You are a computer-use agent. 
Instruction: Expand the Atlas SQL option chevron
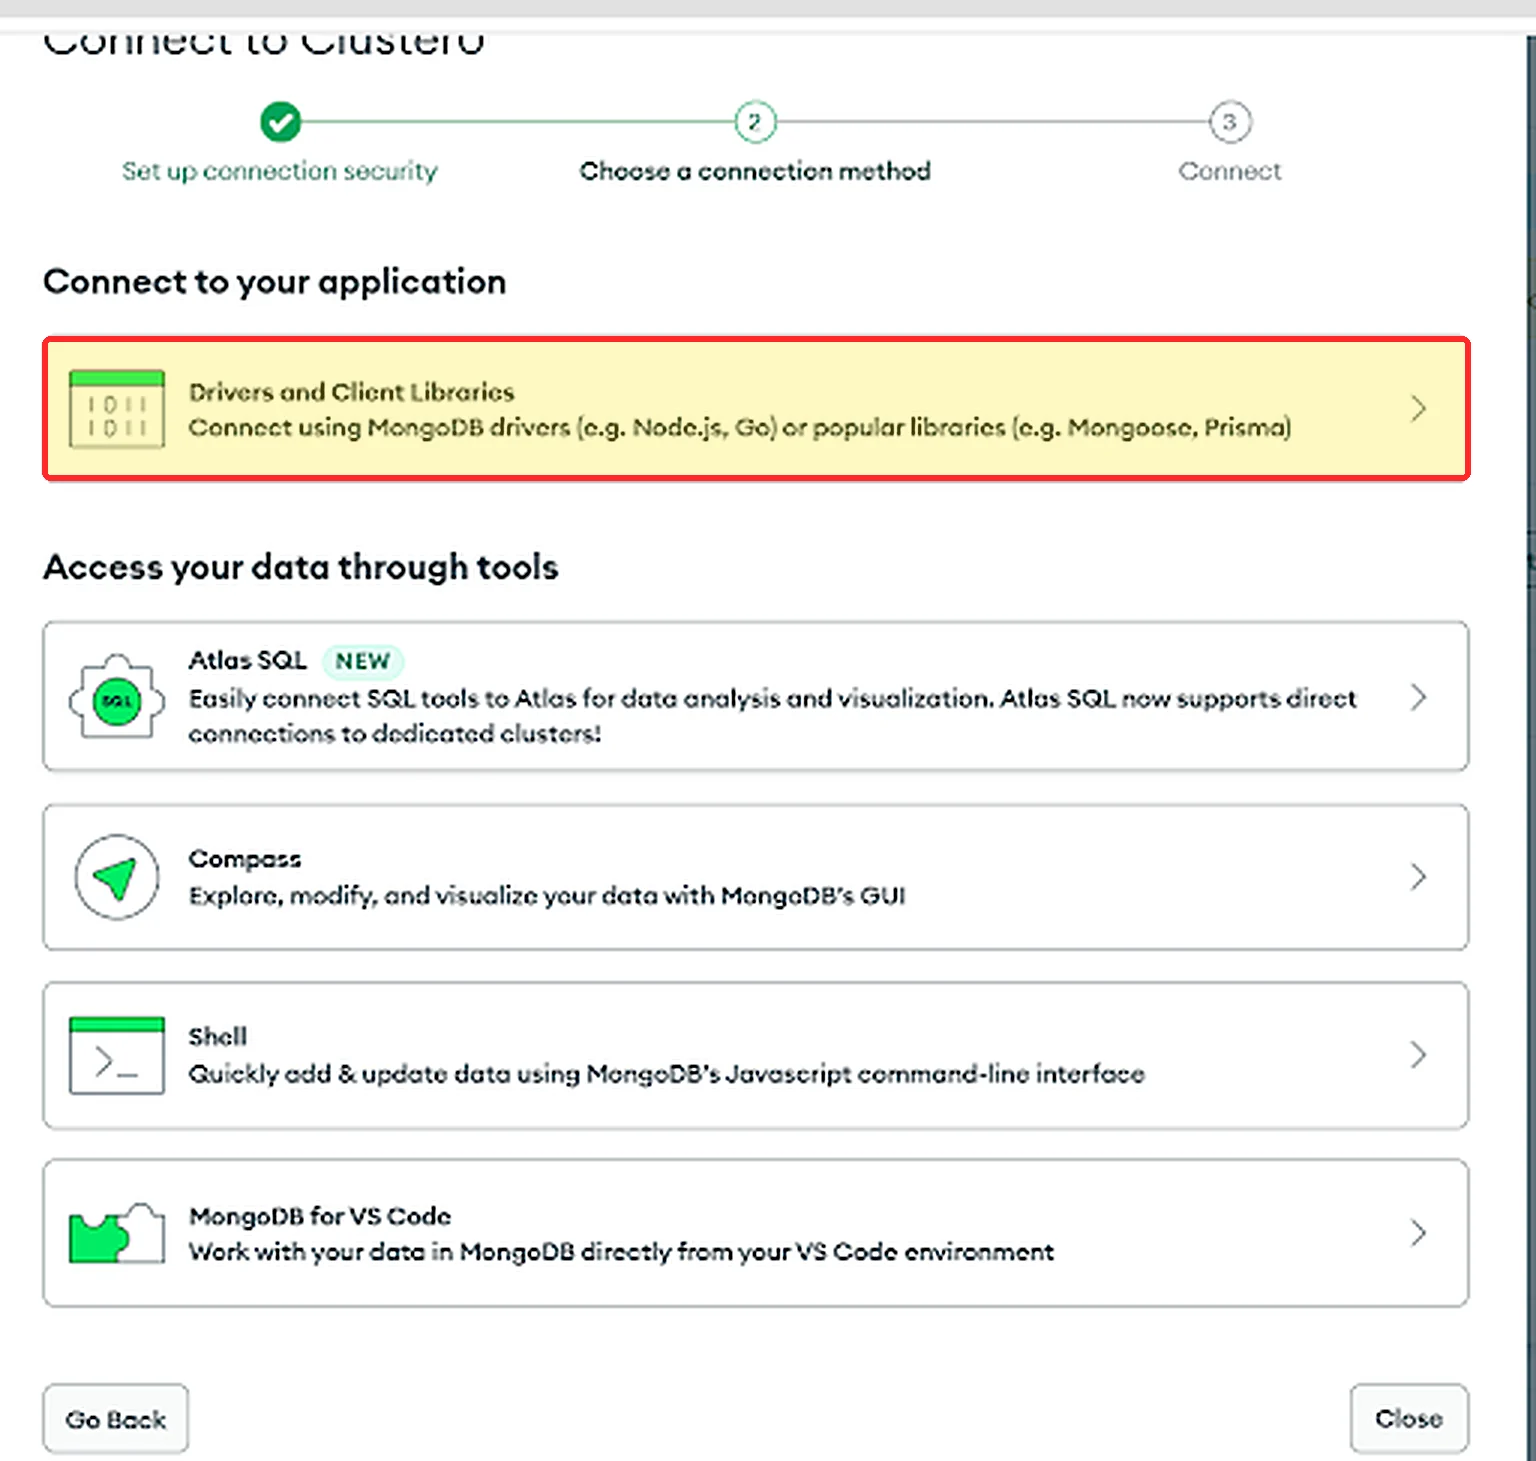coord(1418,697)
